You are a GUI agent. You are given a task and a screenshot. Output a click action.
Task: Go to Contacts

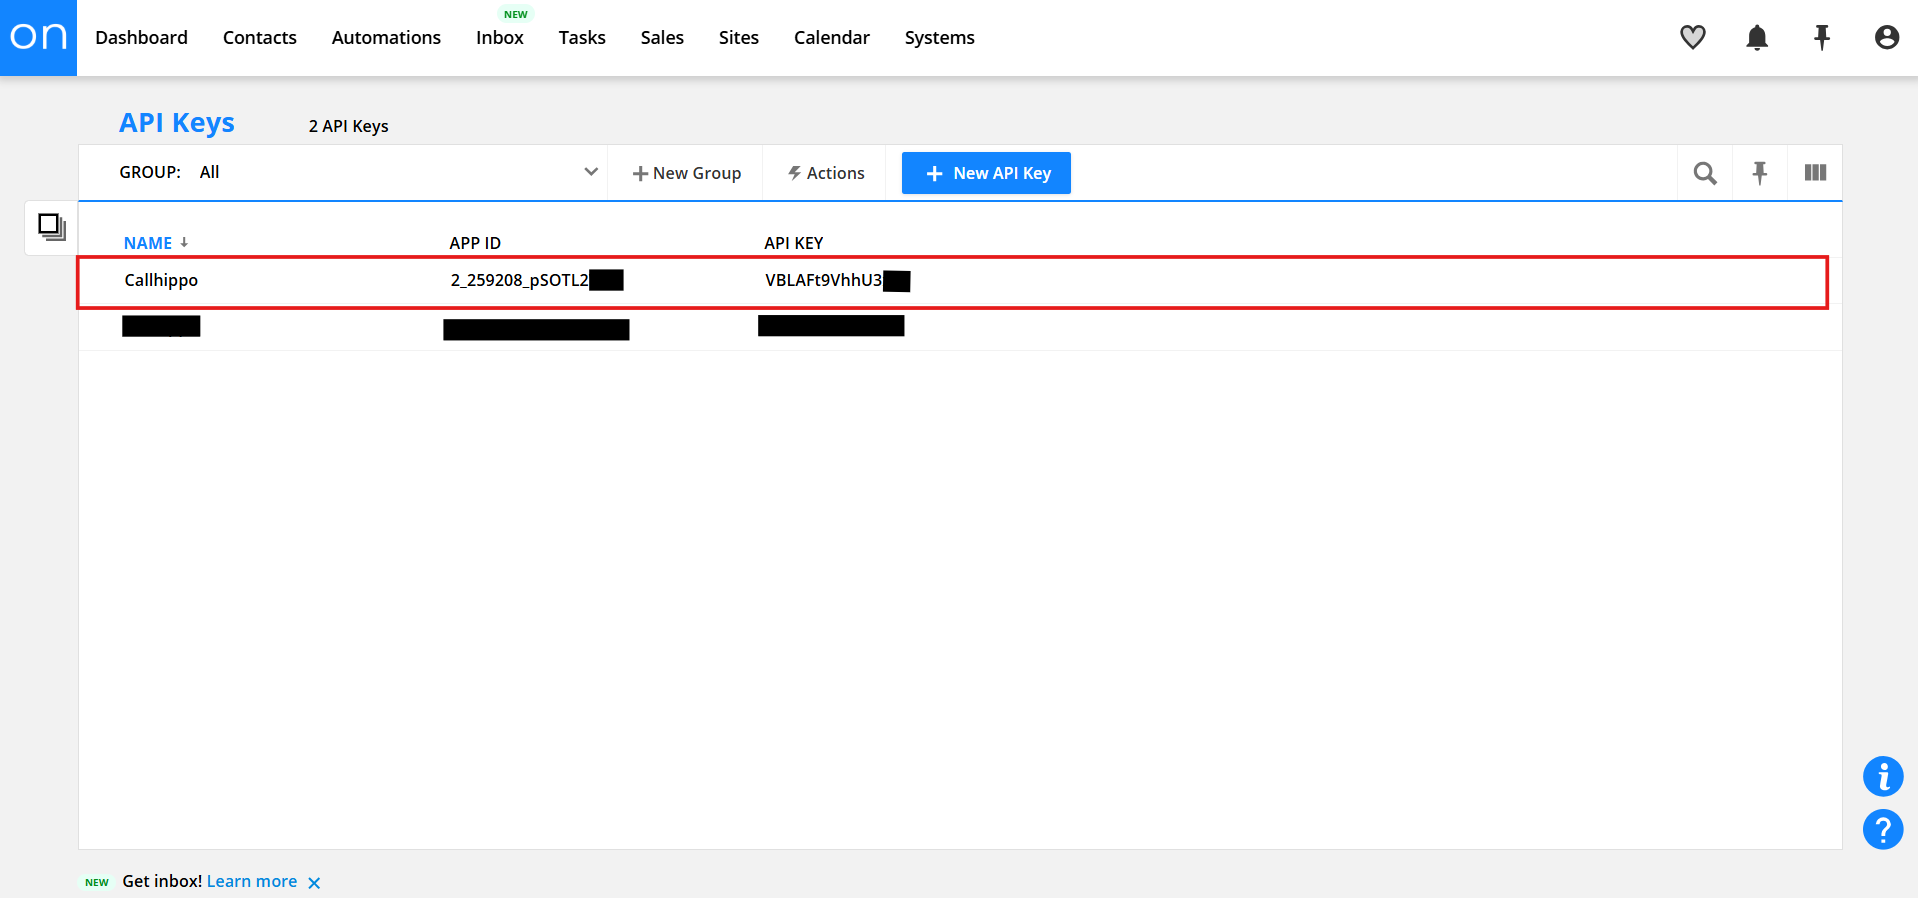pyautogui.click(x=260, y=38)
